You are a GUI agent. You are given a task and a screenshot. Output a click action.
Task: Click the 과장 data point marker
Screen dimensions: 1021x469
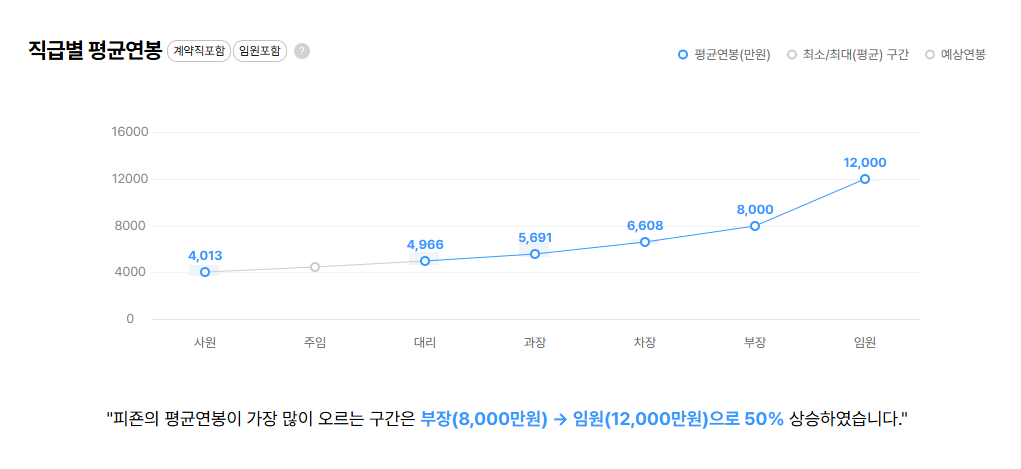pos(535,254)
